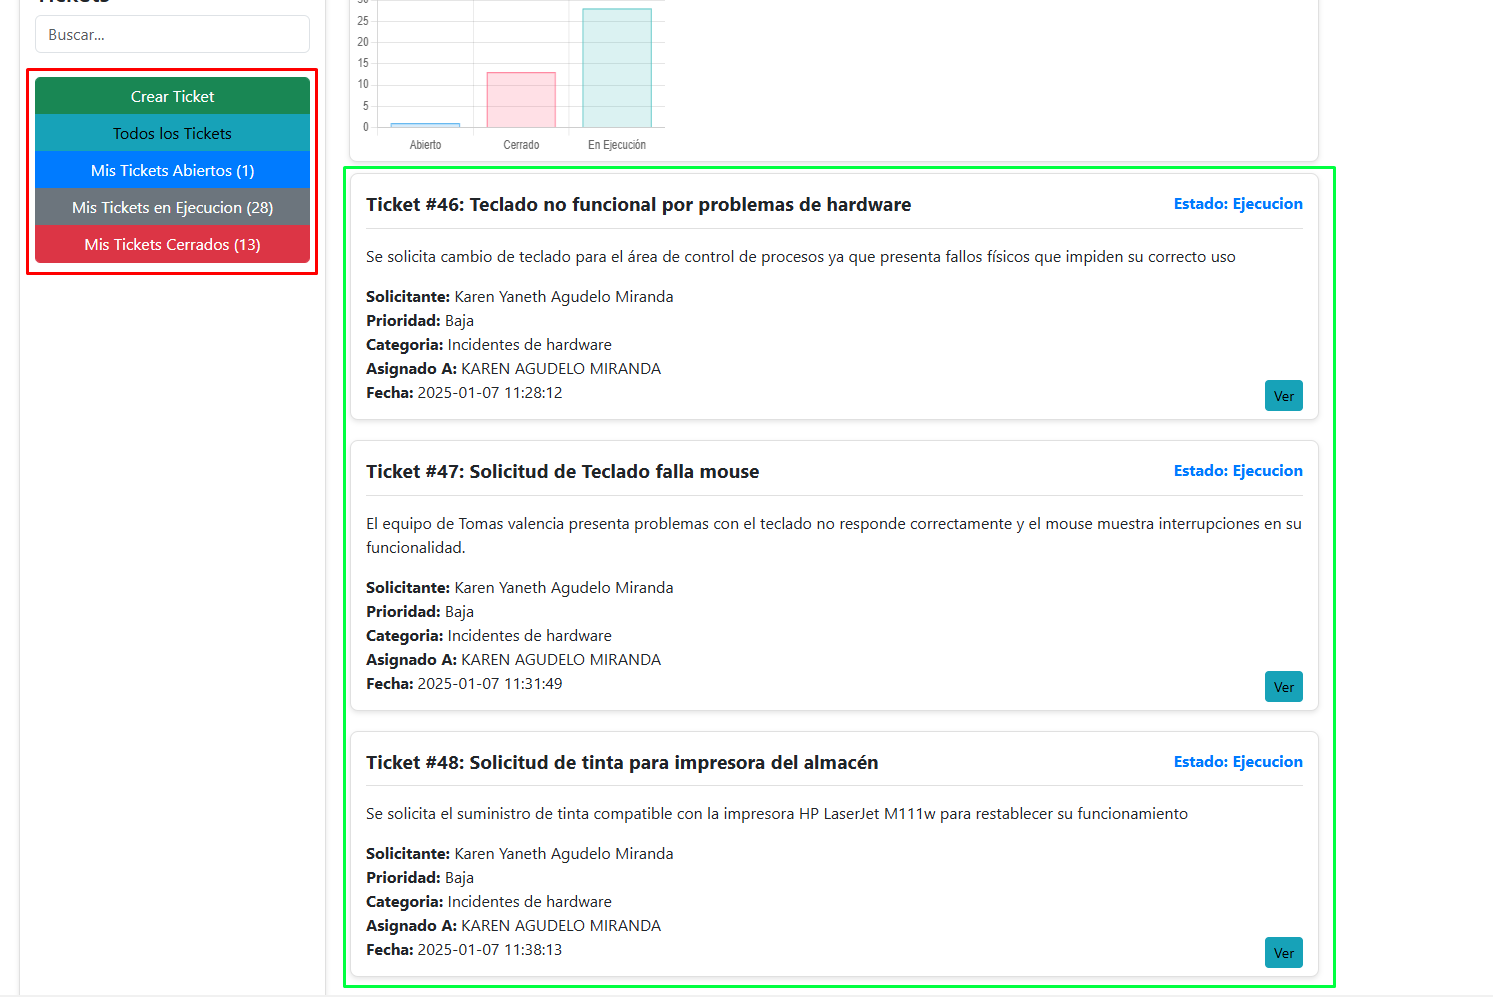Click Estado: Ejecucion on Ticket #48
The width and height of the screenshot is (1493, 997).
point(1238,761)
